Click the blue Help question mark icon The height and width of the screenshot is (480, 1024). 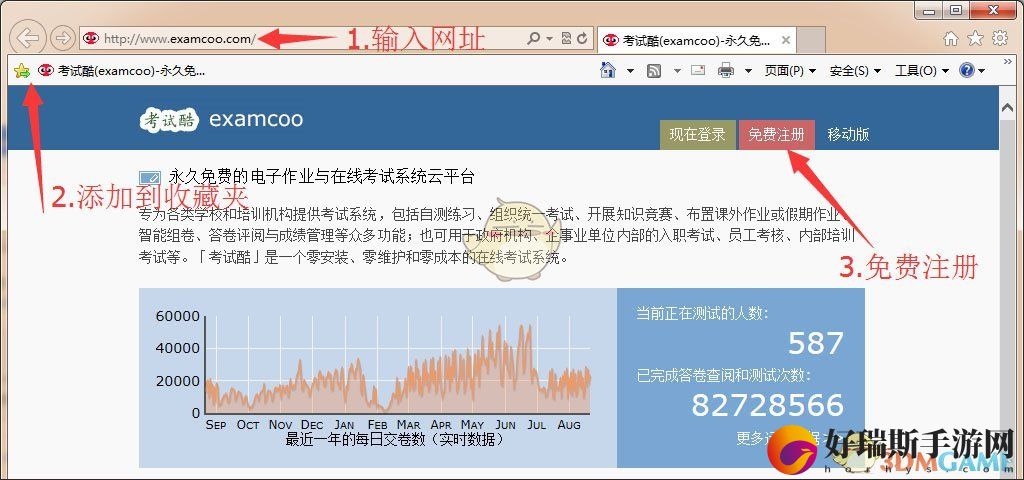coord(967,70)
